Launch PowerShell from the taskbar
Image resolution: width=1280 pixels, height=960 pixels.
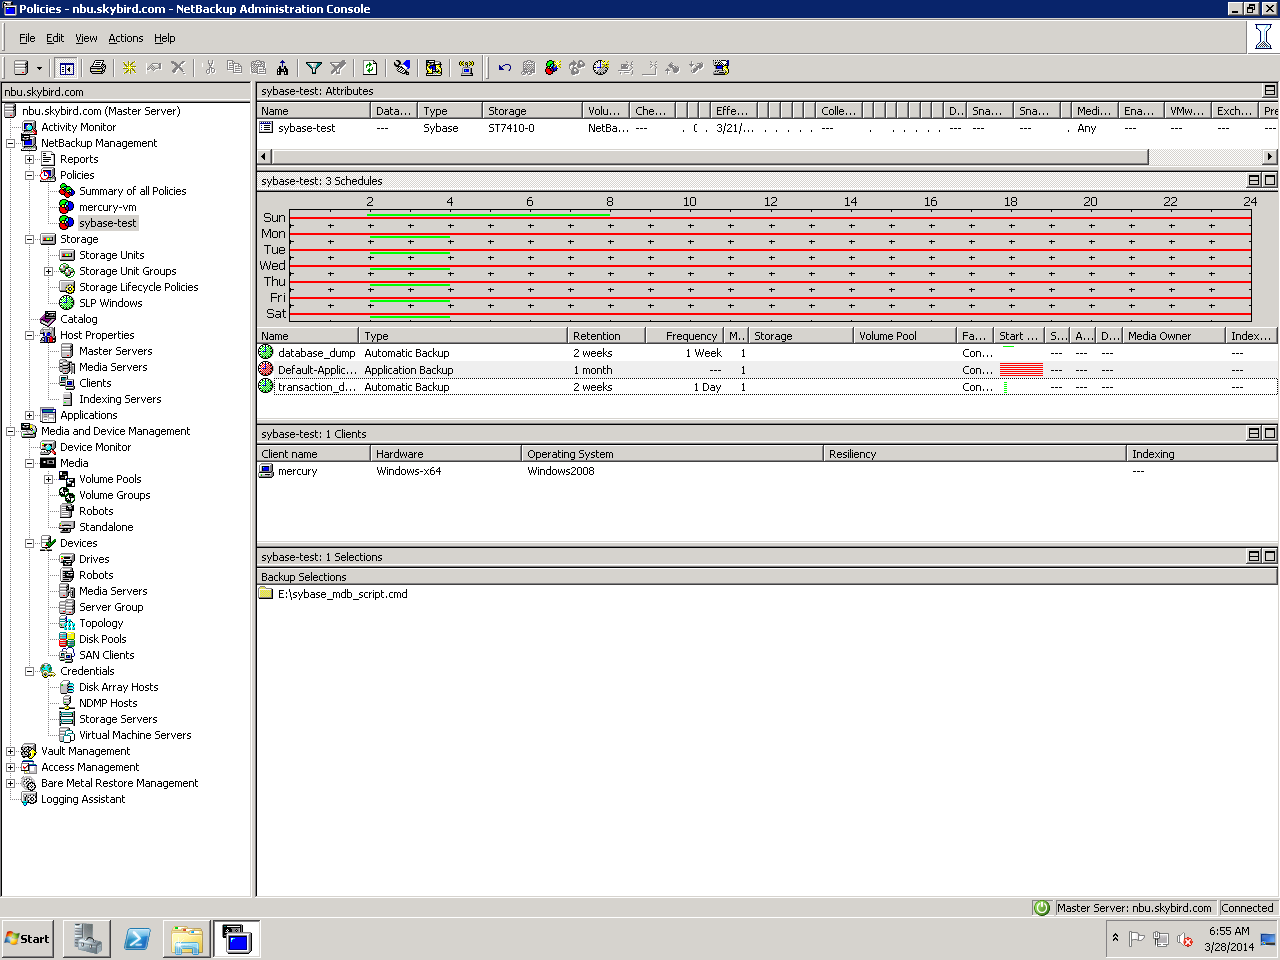tap(137, 939)
